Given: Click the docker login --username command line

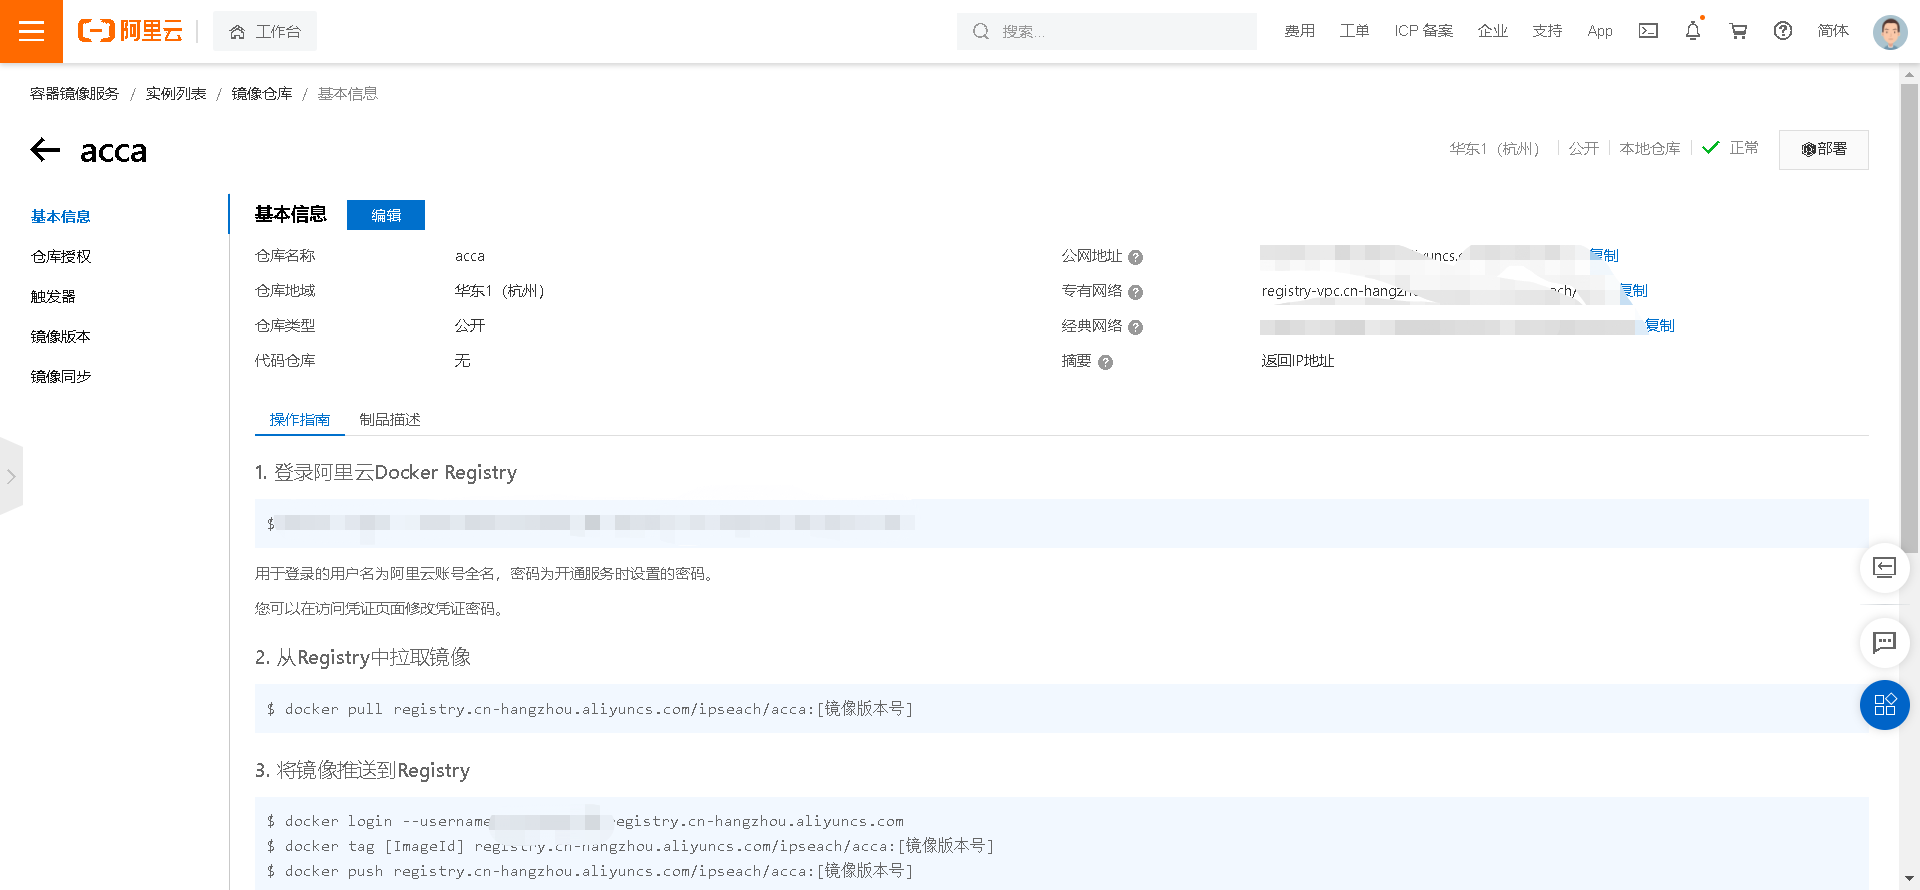Looking at the screenshot, I should pyautogui.click(x=585, y=821).
